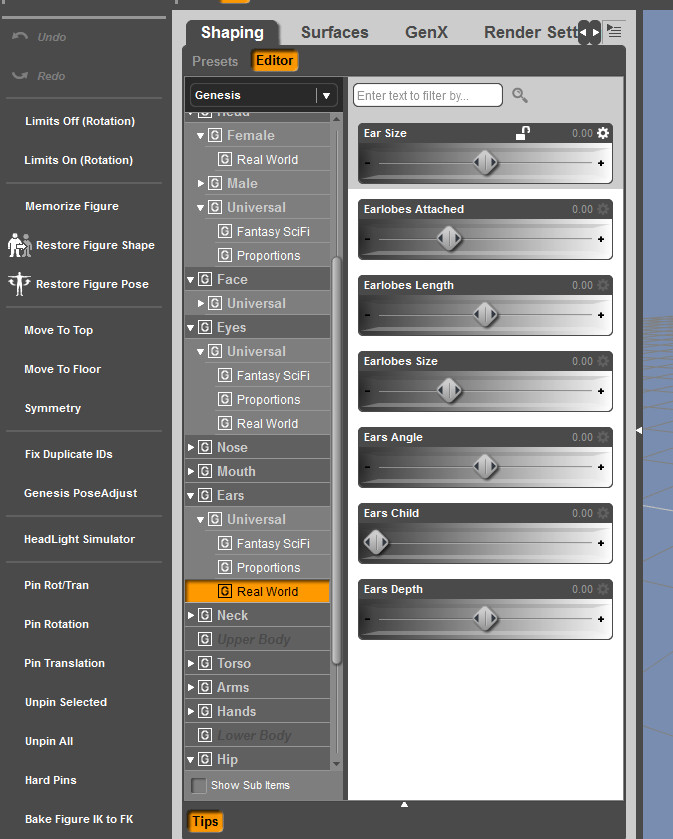Open Earlobes Attached gear settings
This screenshot has width=673, height=839.
pyautogui.click(x=603, y=209)
